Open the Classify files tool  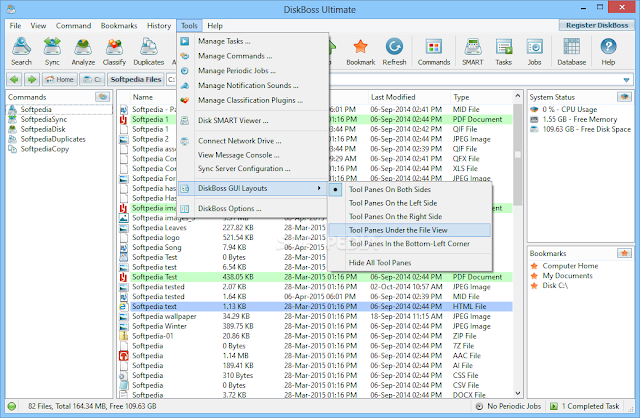114,51
